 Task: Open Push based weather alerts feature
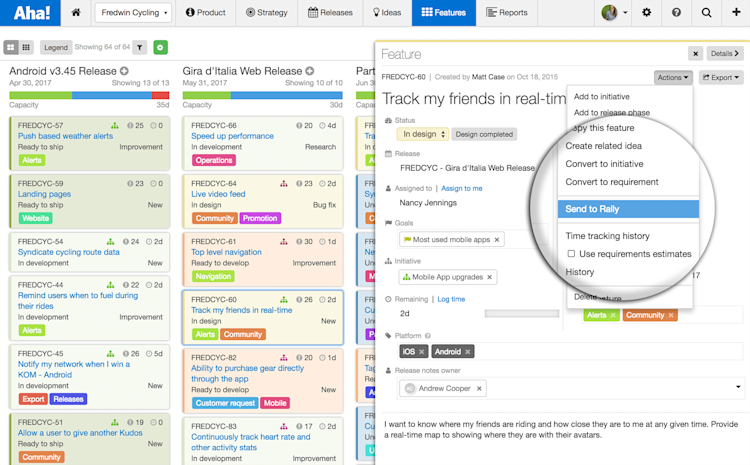click(x=66, y=136)
